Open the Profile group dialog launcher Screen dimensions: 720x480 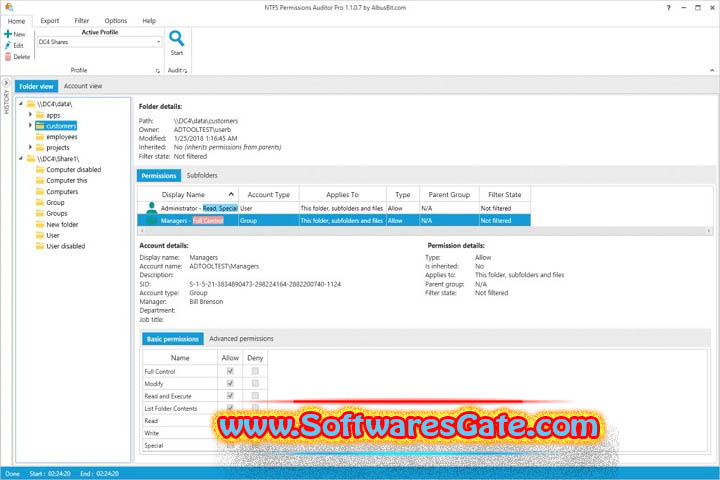pos(158,71)
